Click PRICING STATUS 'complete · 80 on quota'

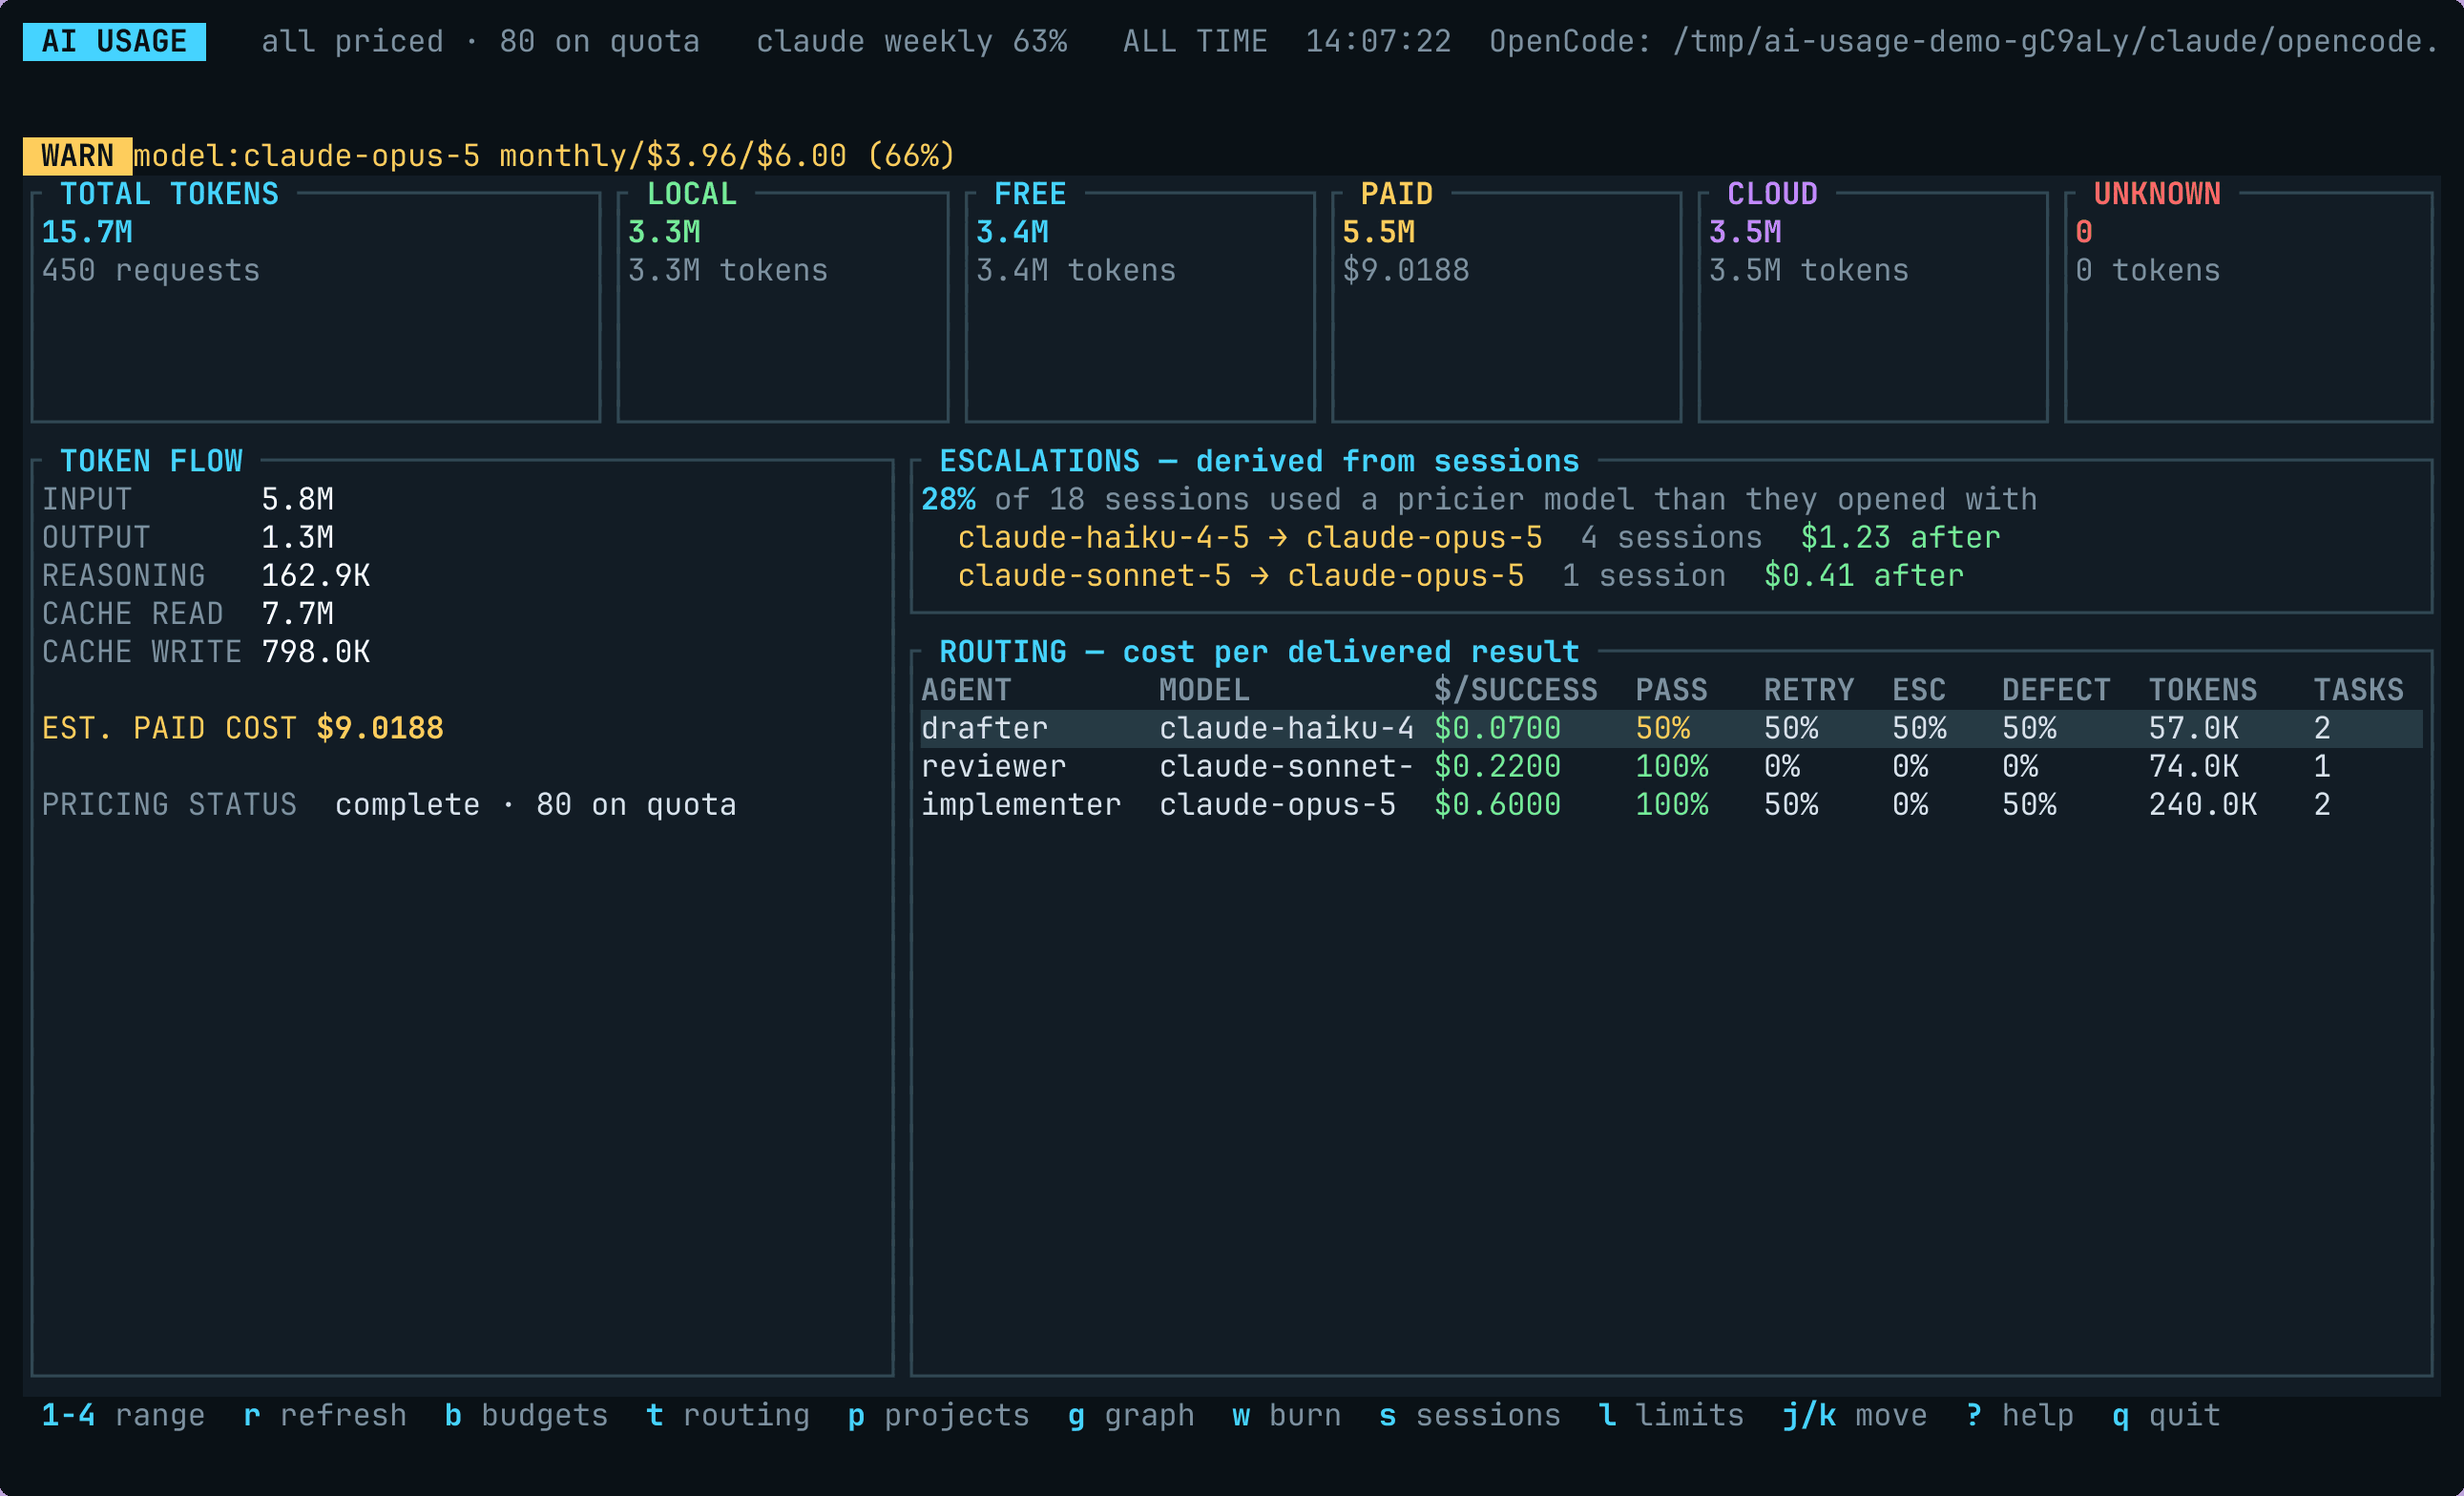(535, 804)
